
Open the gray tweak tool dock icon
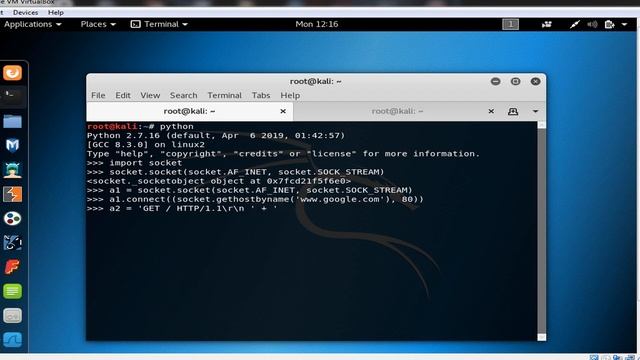point(12,316)
